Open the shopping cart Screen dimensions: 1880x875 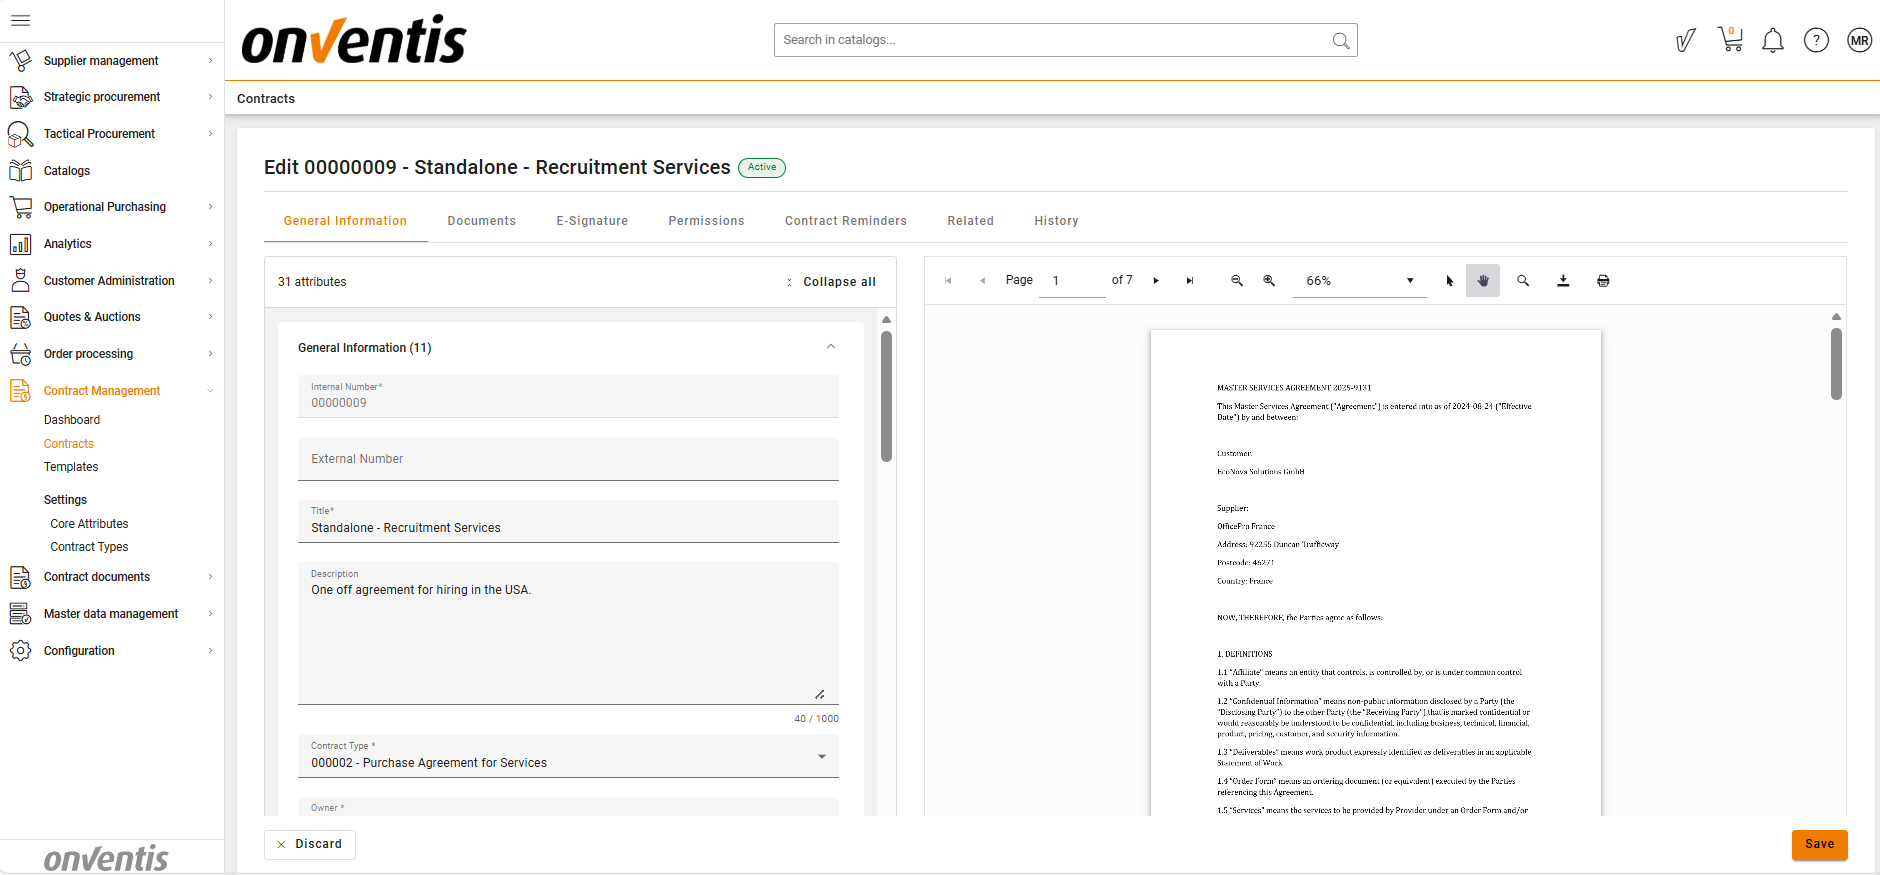click(1730, 40)
